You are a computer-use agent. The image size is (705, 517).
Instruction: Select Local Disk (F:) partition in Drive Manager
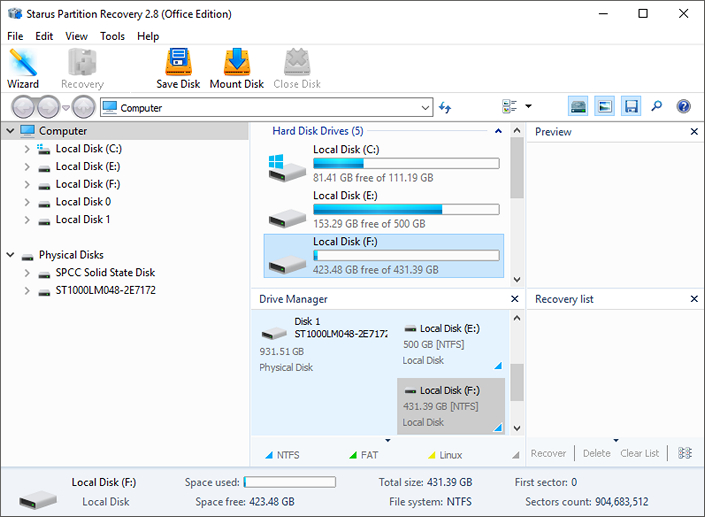pyautogui.click(x=451, y=406)
